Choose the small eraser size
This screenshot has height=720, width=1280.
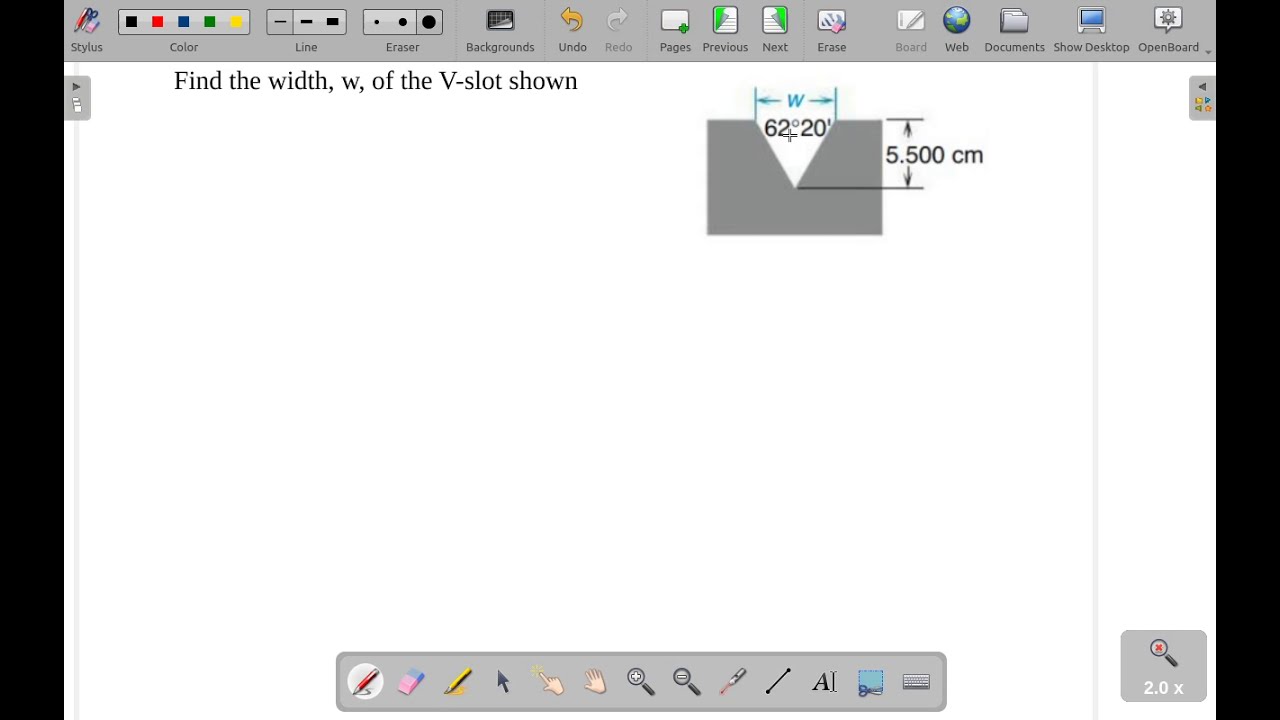377,22
